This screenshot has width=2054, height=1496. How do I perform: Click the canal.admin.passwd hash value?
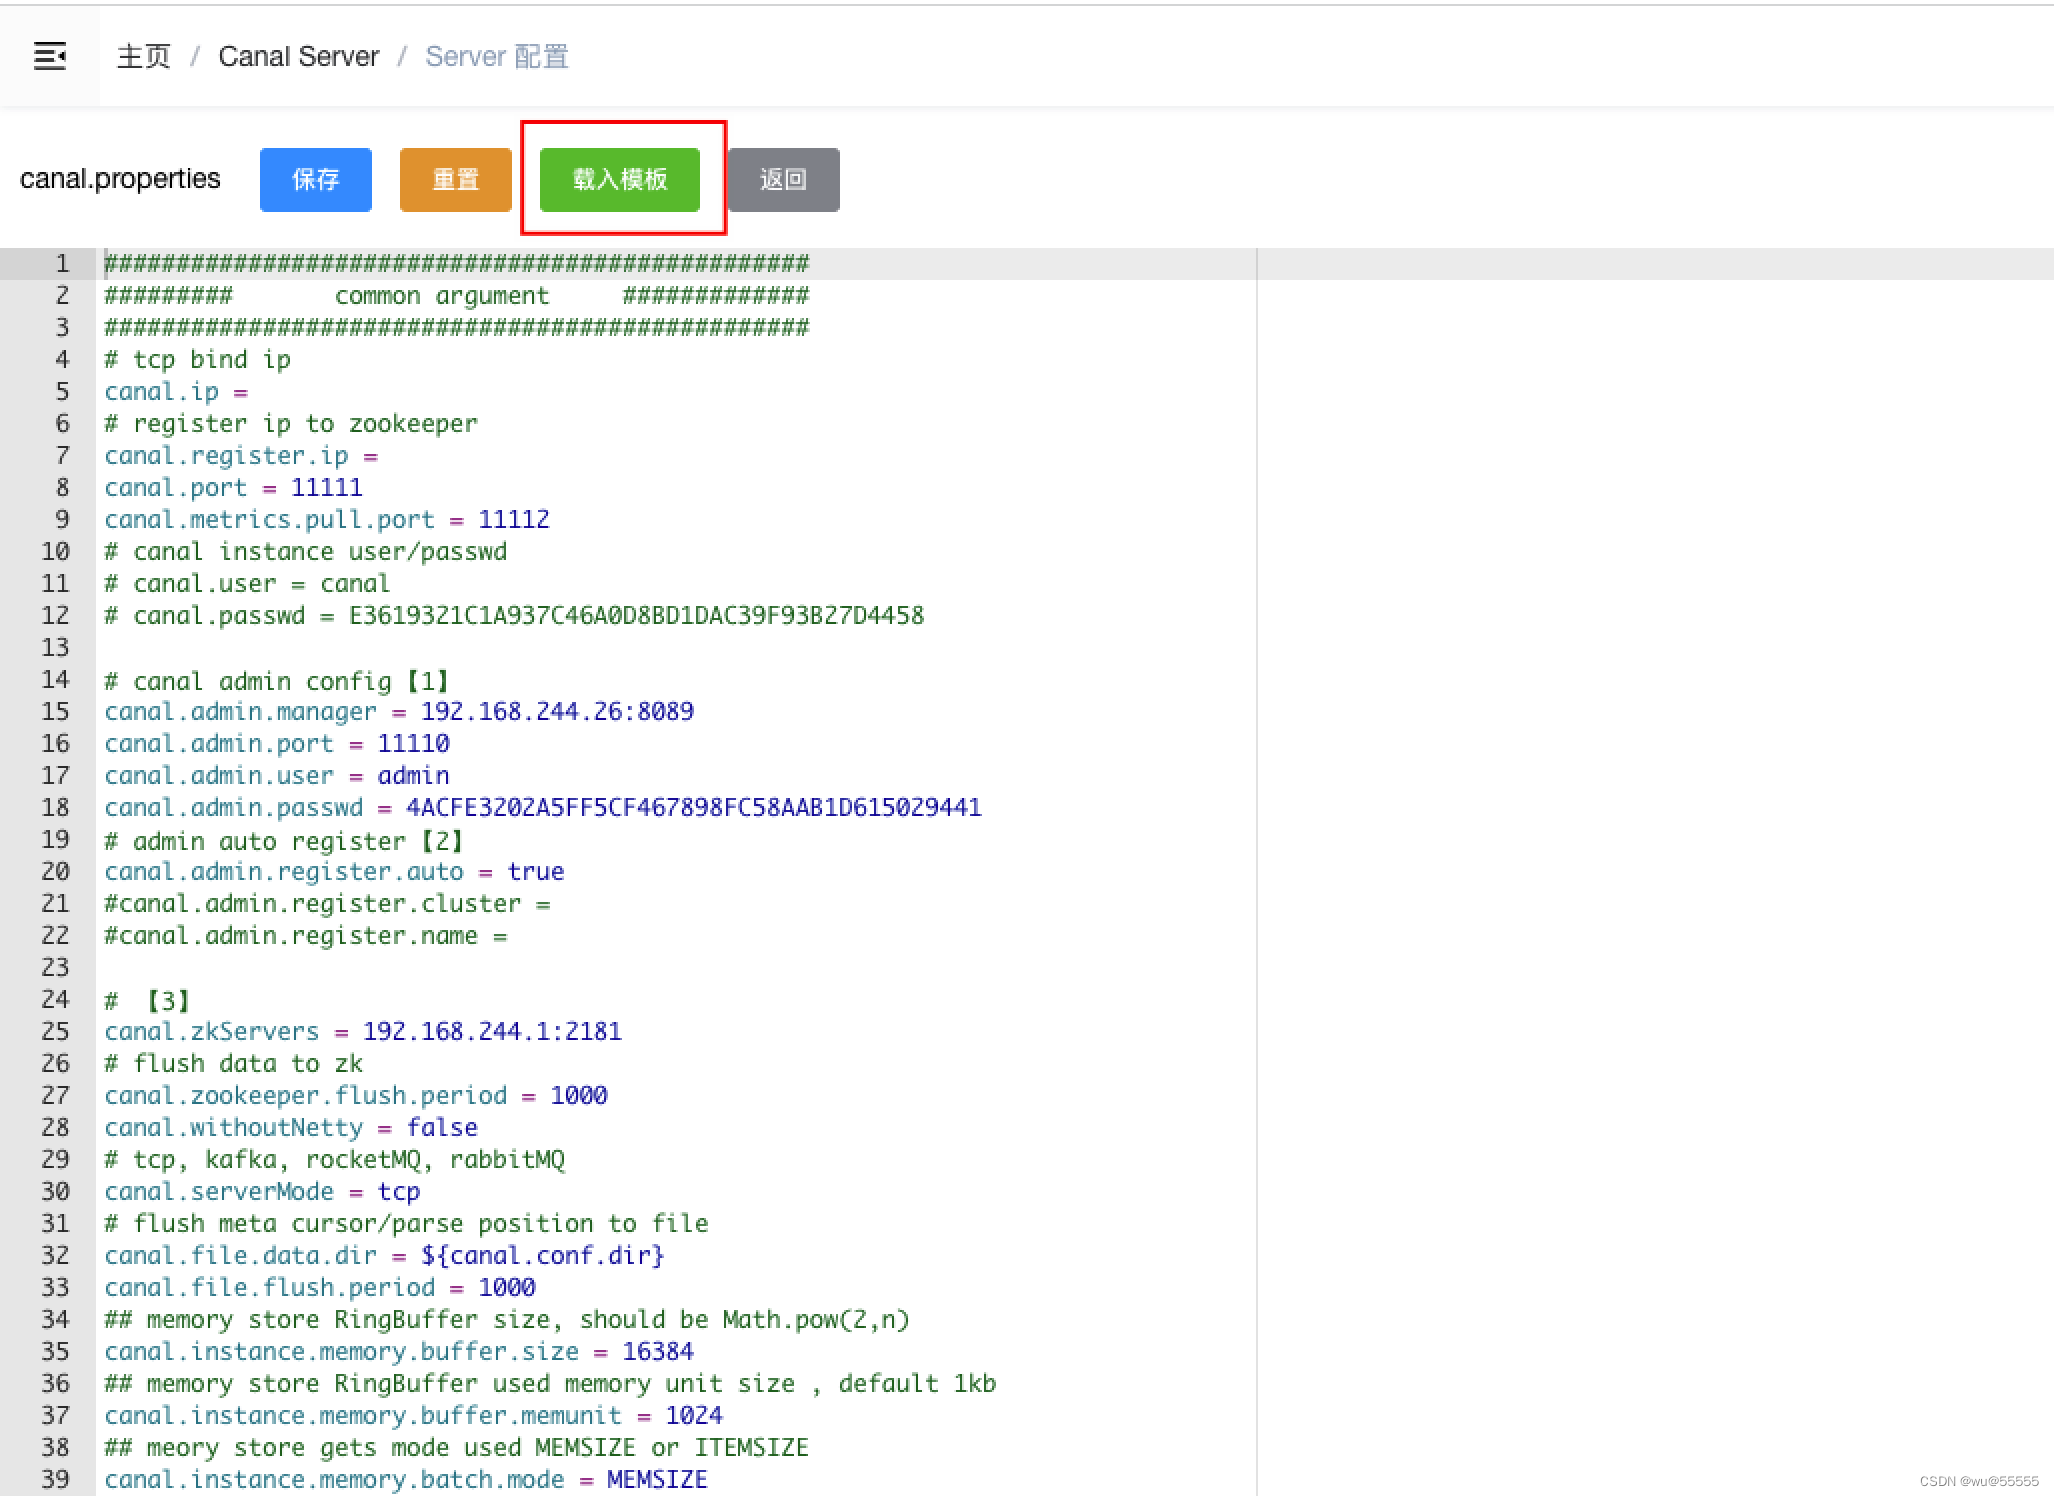click(693, 808)
